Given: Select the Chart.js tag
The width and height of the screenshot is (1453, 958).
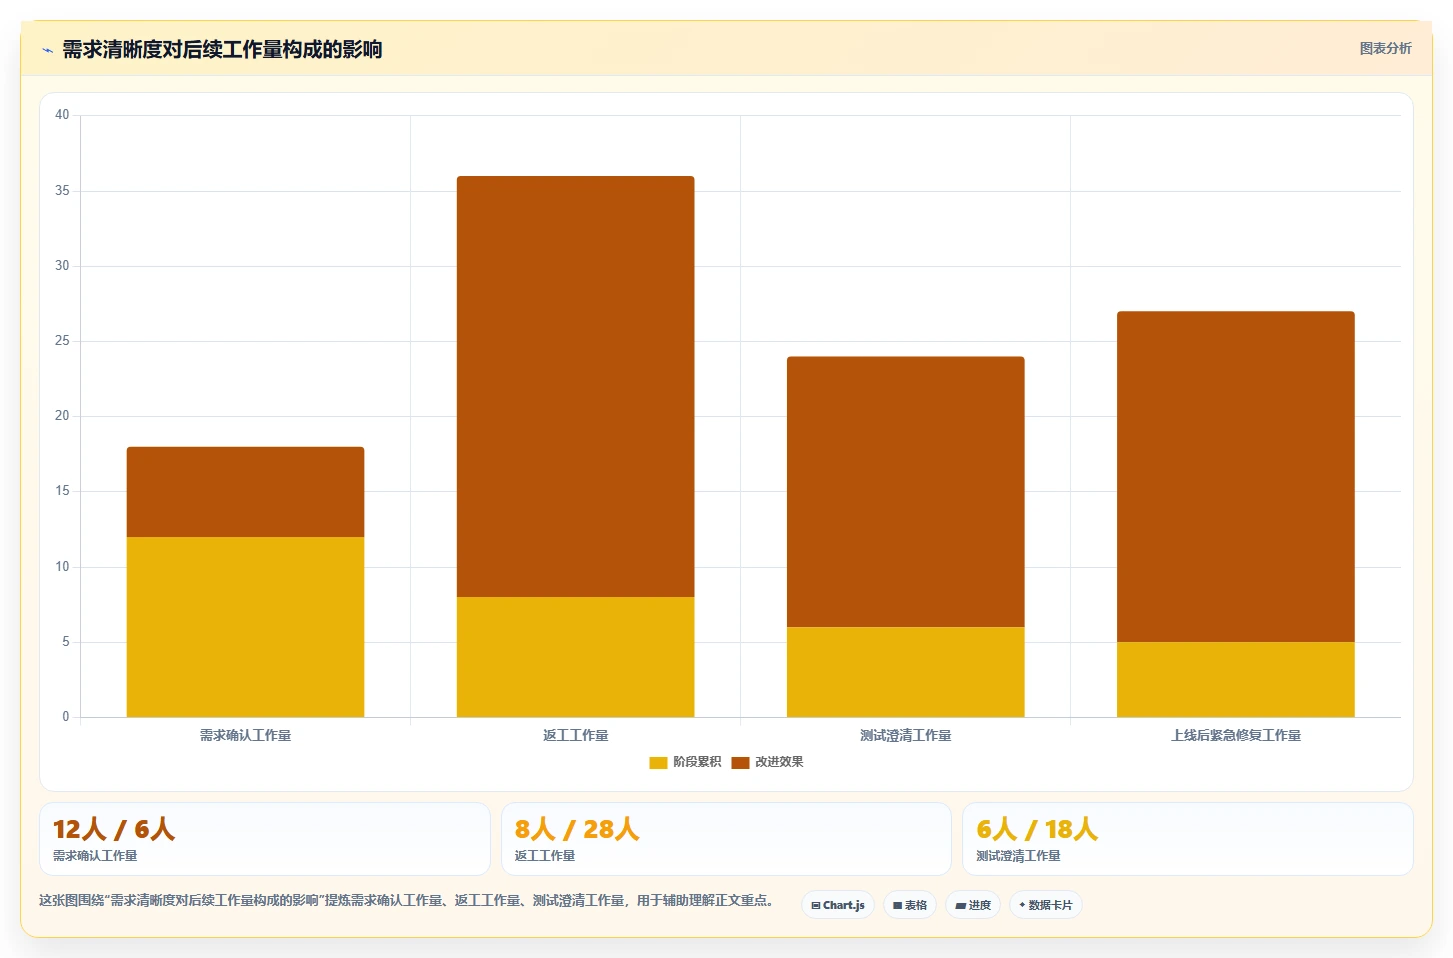Looking at the screenshot, I should [838, 905].
